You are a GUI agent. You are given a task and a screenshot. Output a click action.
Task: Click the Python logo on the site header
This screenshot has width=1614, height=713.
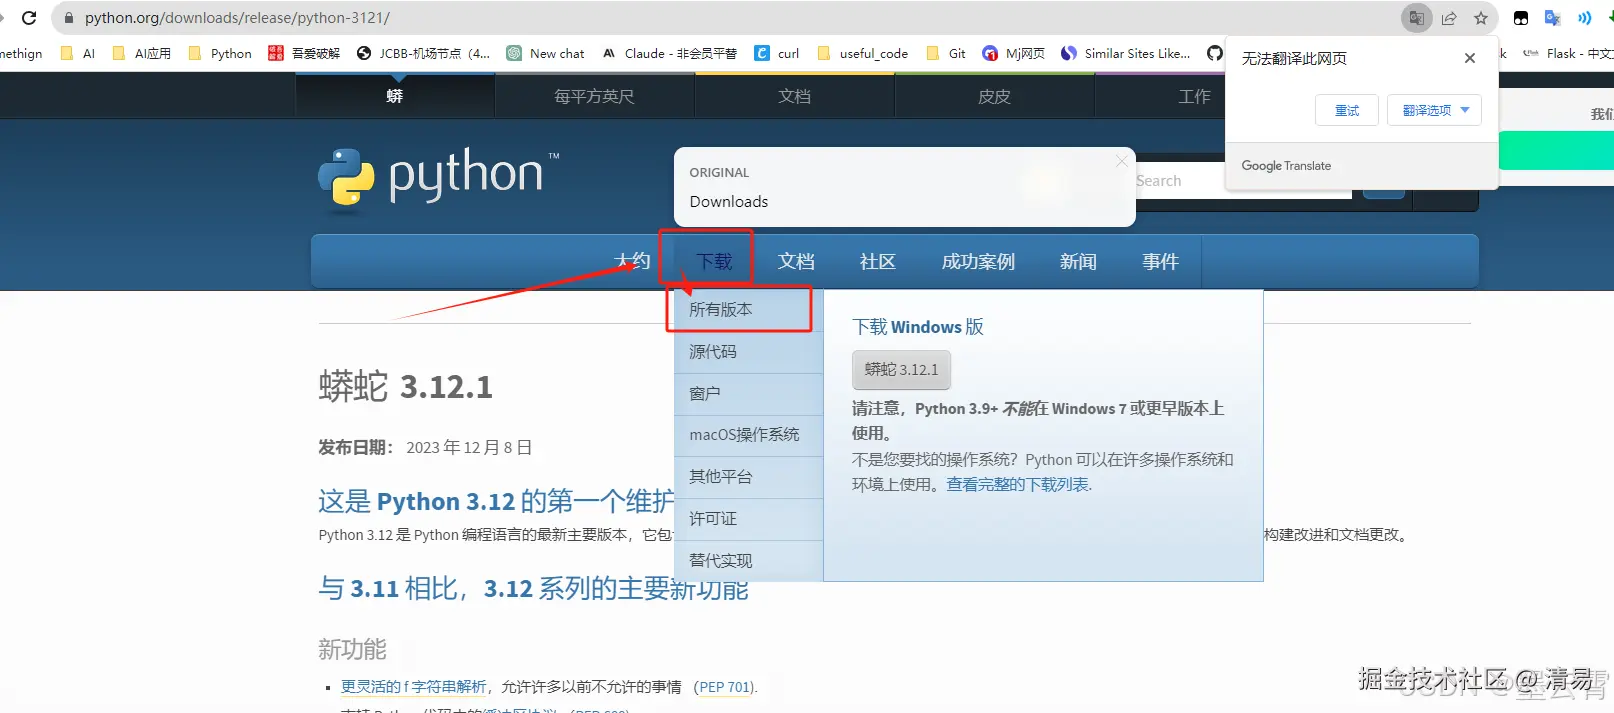click(439, 180)
